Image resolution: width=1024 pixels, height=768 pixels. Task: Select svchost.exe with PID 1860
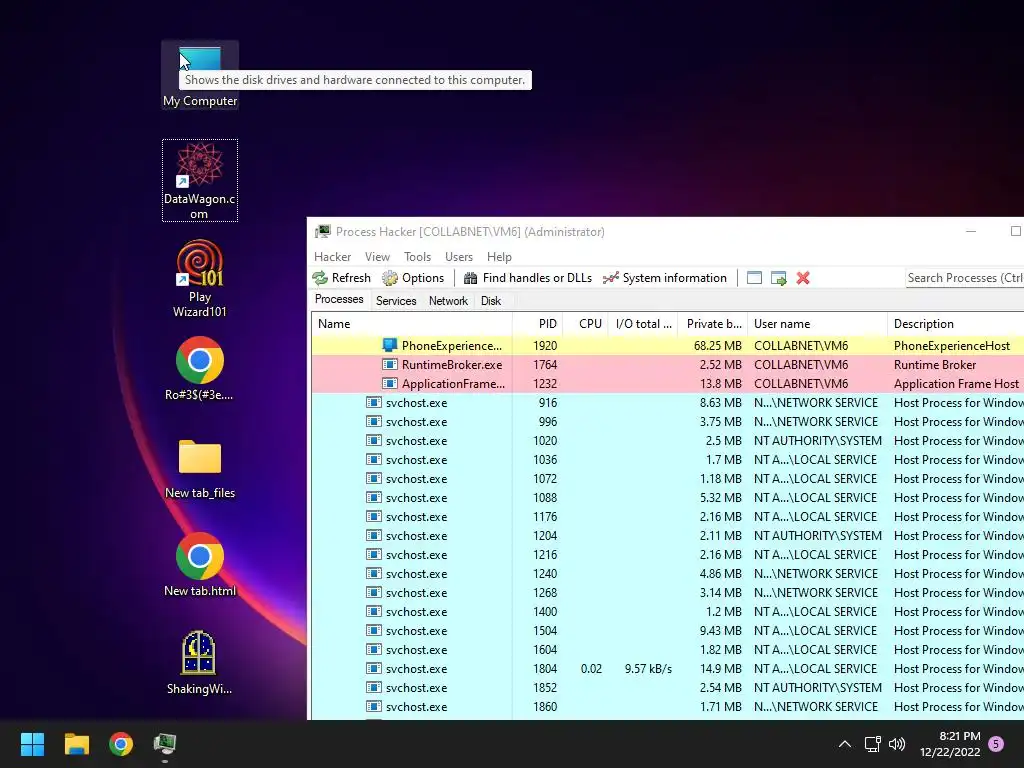(667, 706)
